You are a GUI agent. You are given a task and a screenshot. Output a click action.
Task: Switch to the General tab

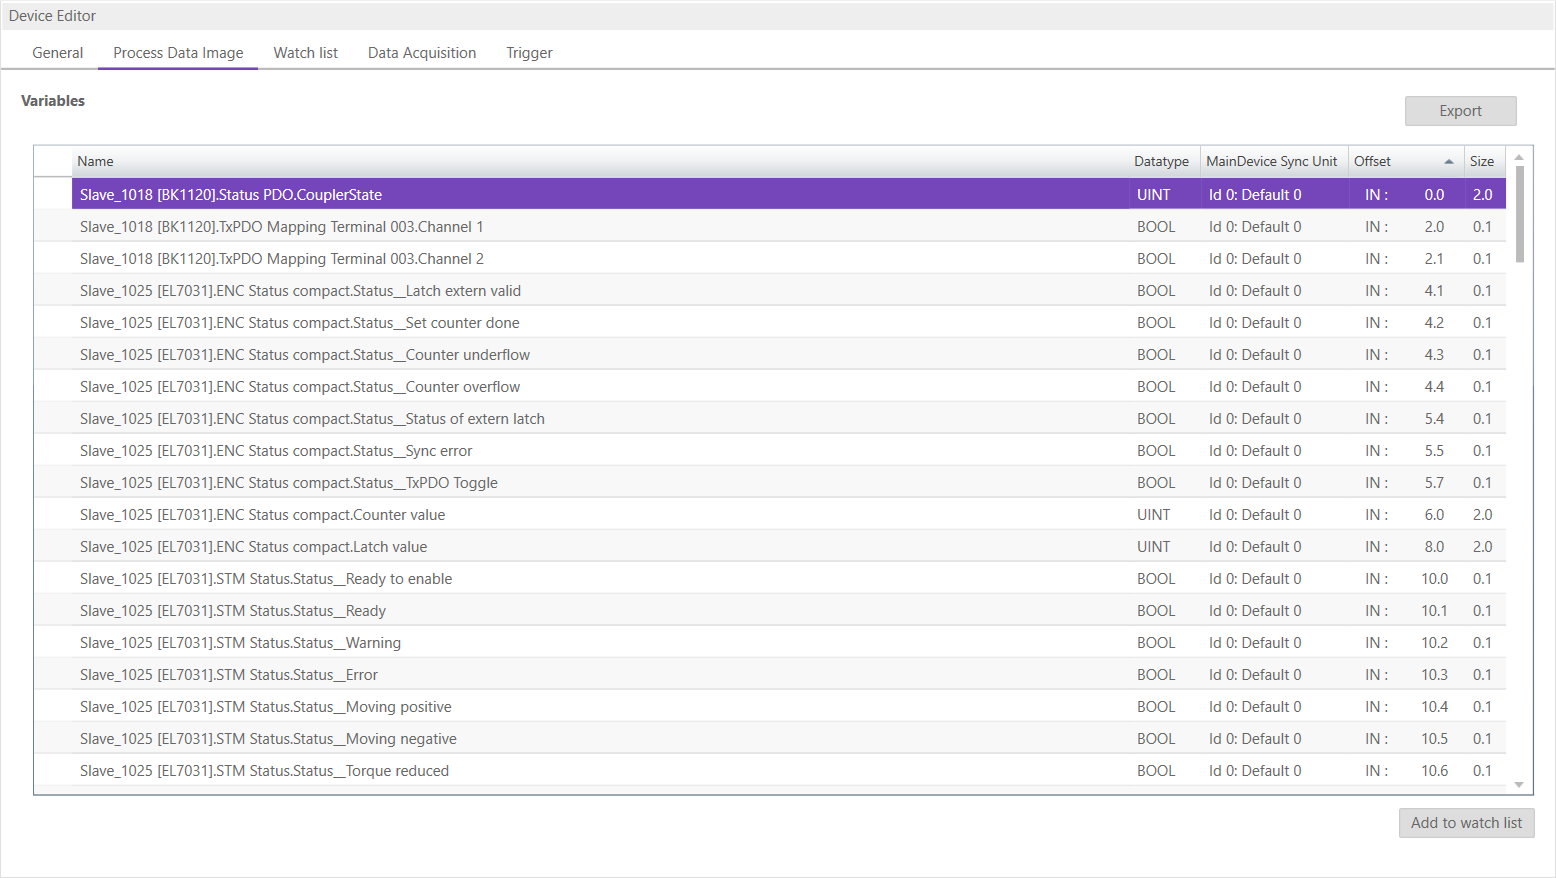[58, 53]
